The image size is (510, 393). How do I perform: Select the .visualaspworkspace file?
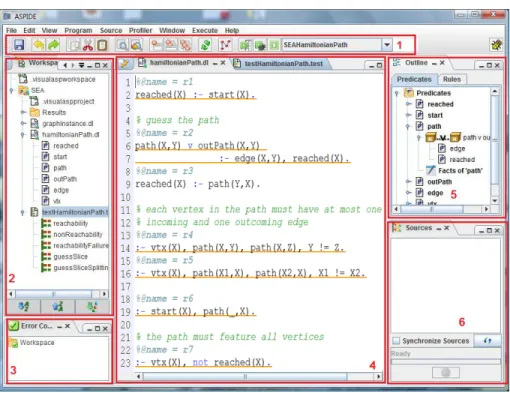point(63,79)
